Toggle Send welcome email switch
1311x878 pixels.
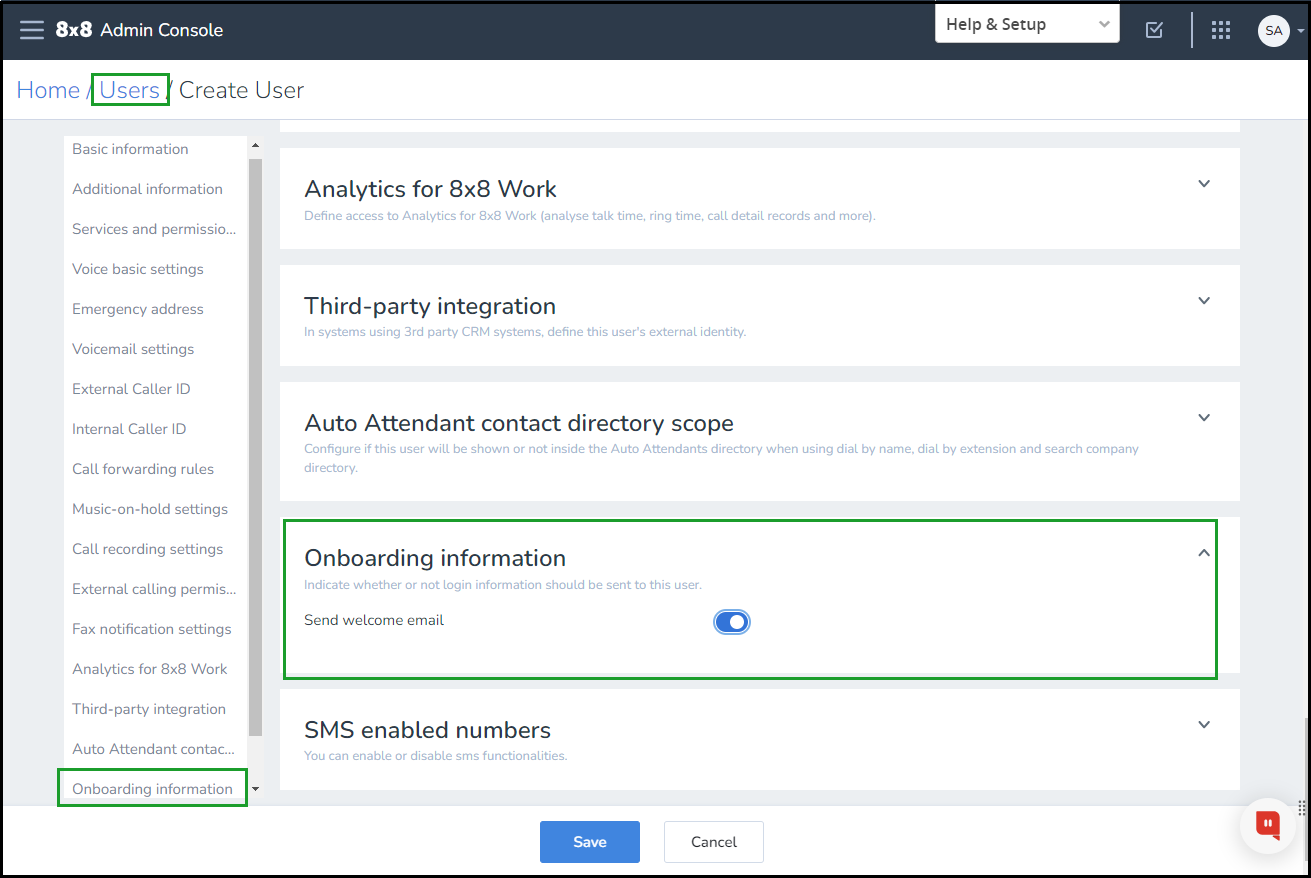[732, 622]
